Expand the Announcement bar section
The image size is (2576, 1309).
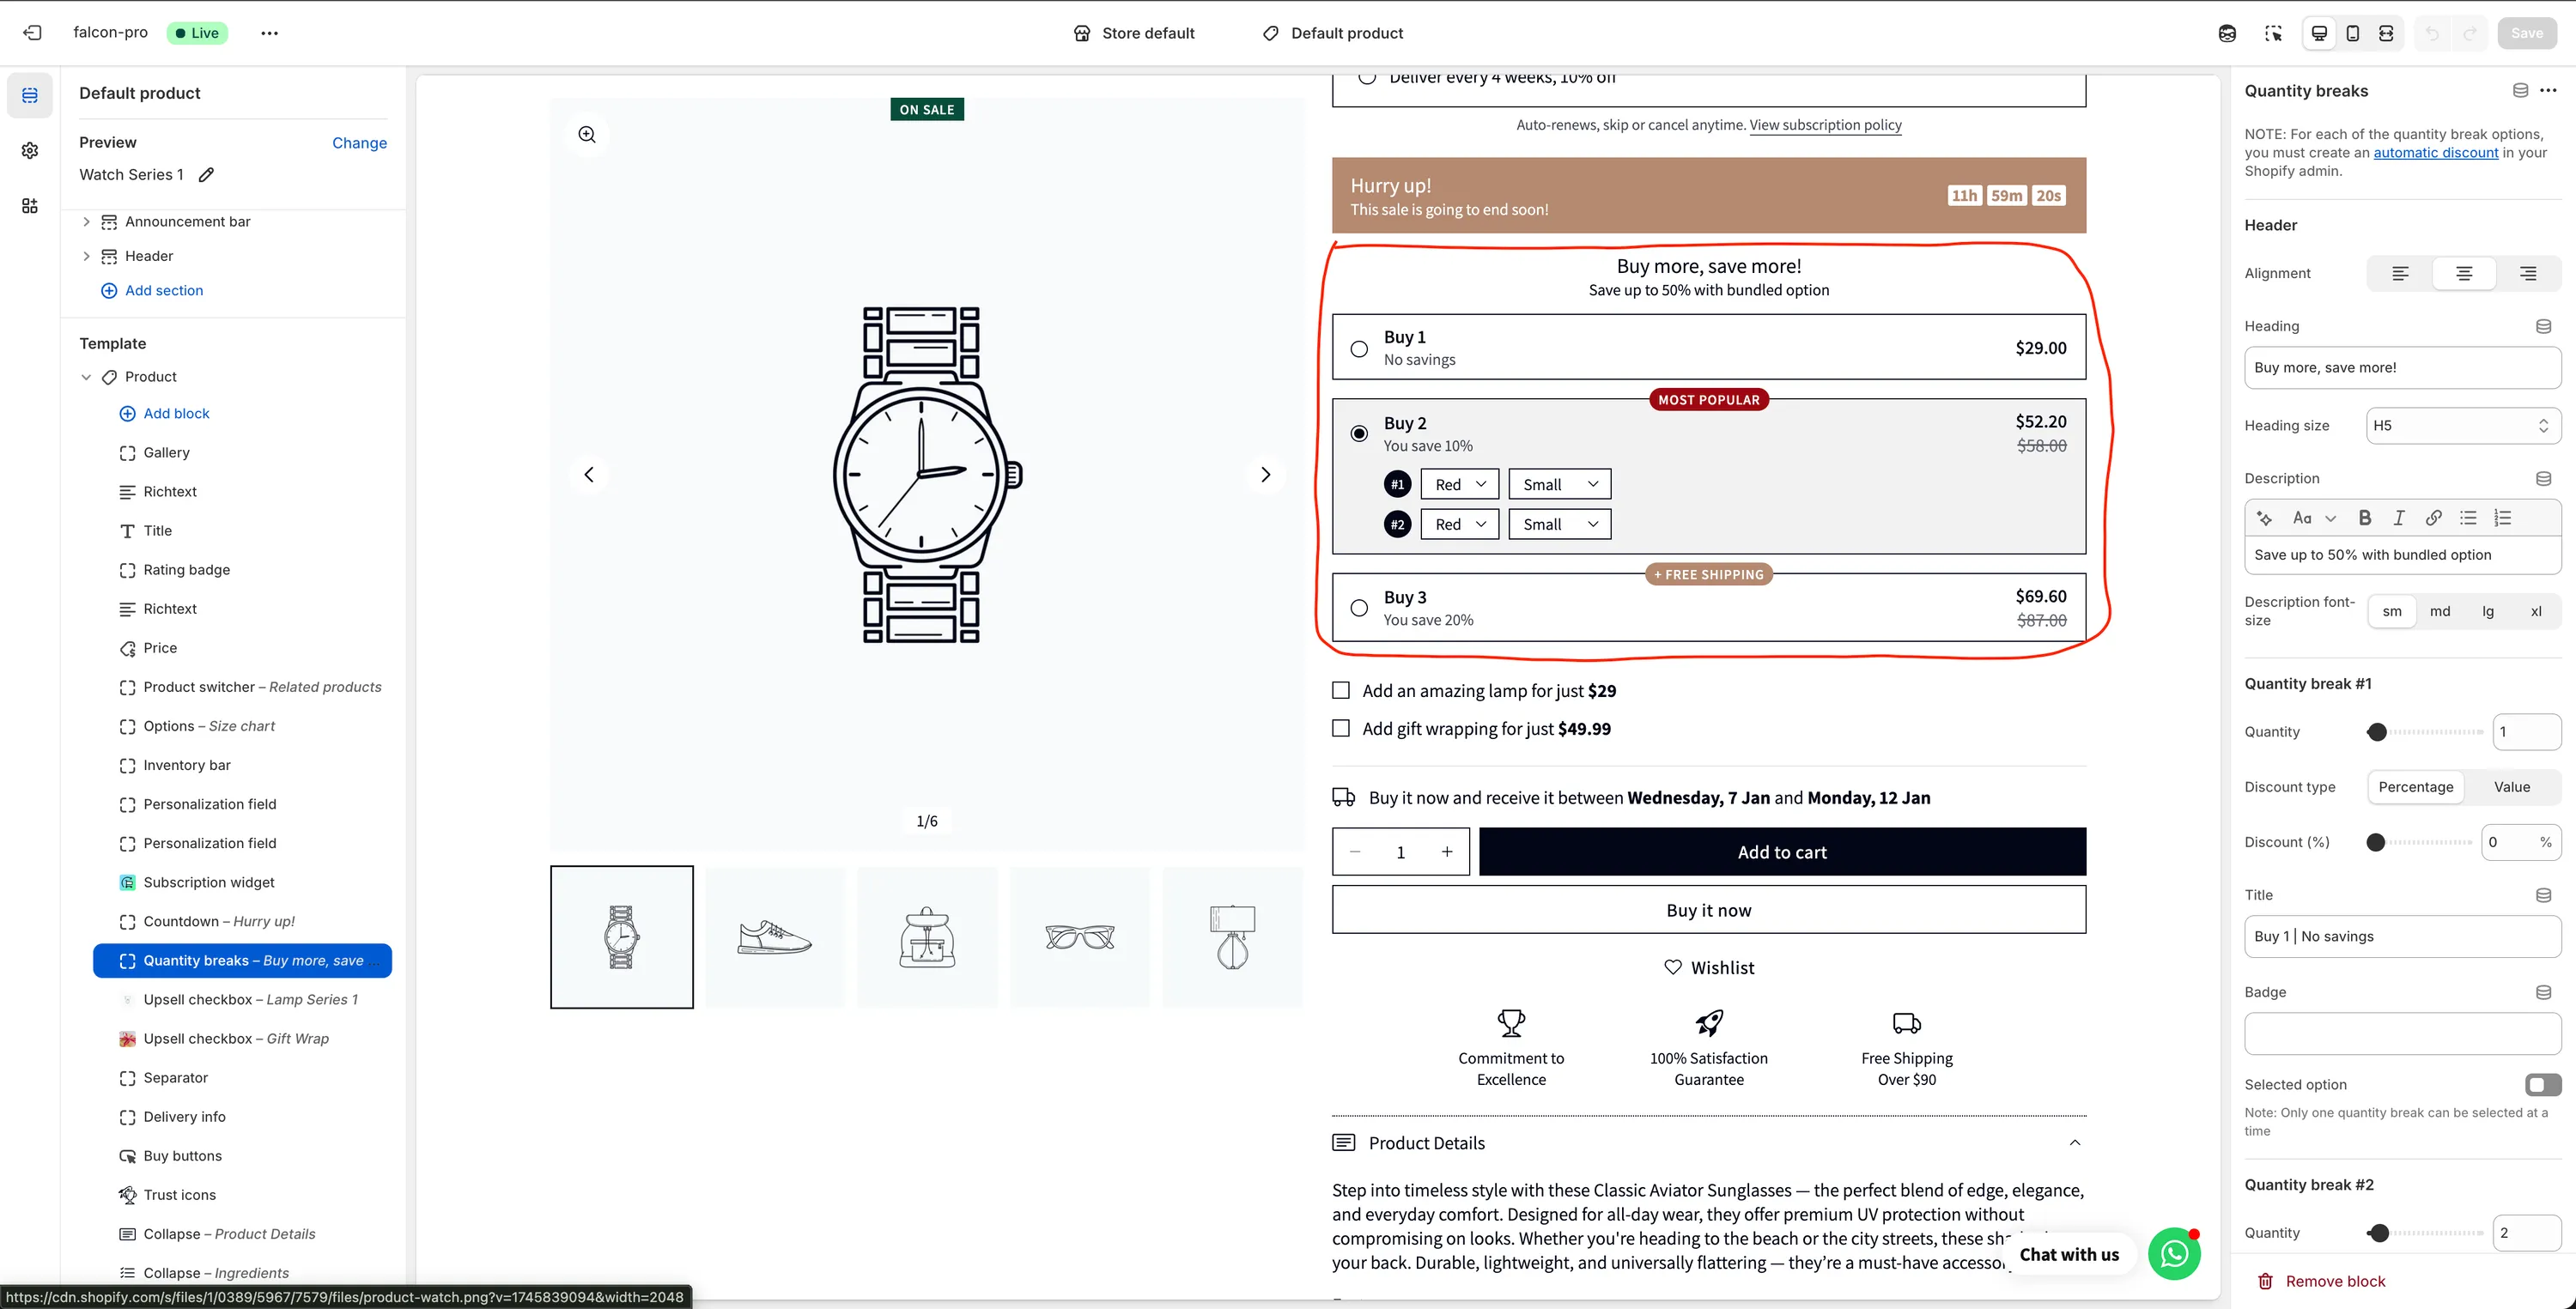click(x=86, y=221)
